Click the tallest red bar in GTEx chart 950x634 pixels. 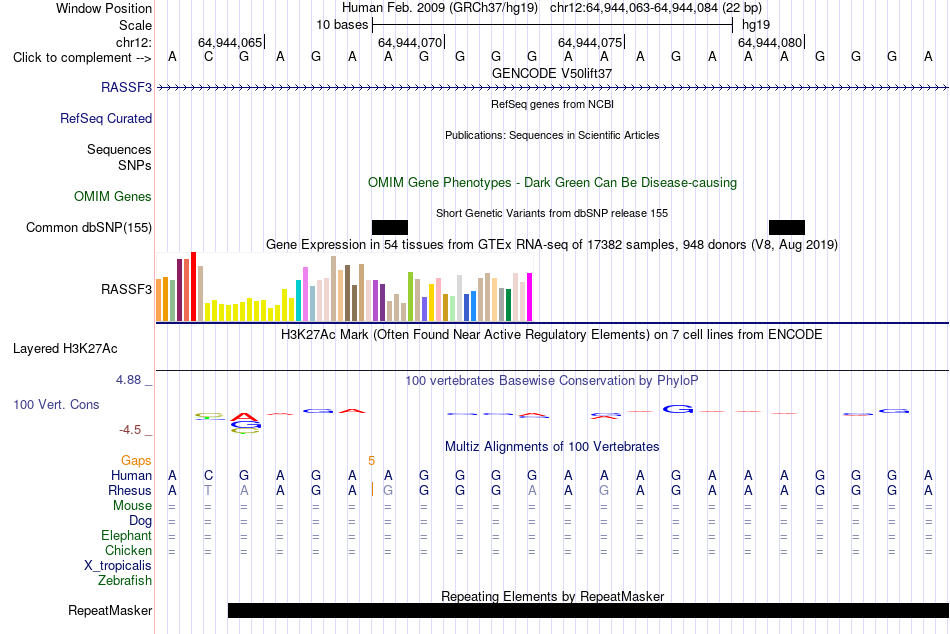(x=194, y=286)
